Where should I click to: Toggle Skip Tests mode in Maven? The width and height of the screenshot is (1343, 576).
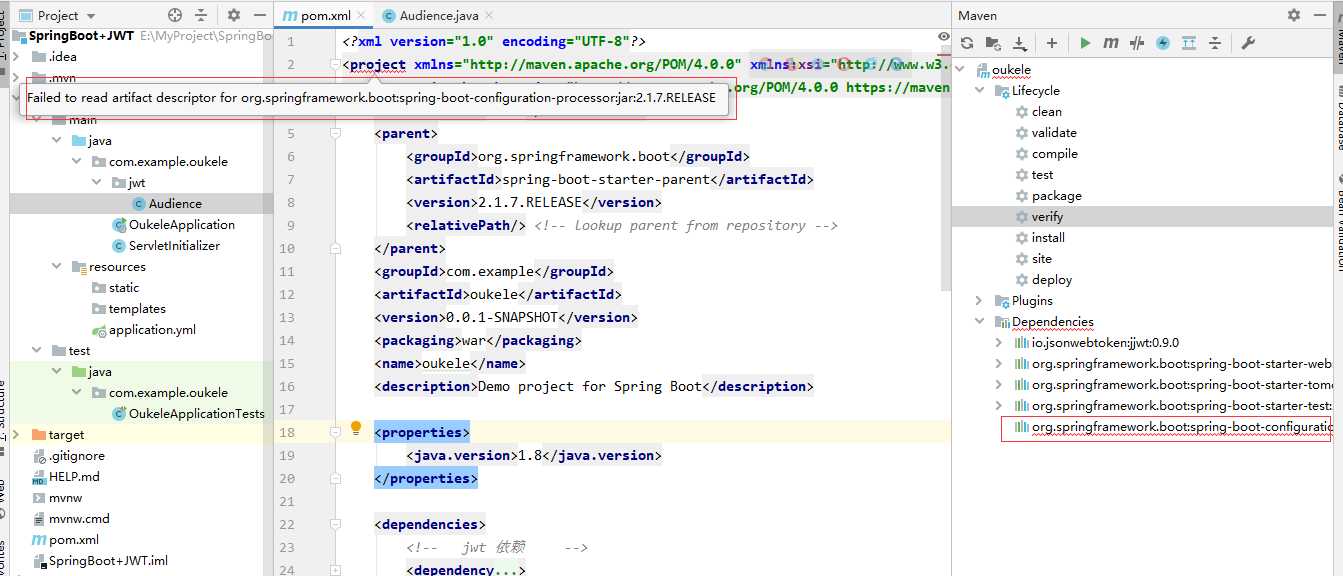1163,43
